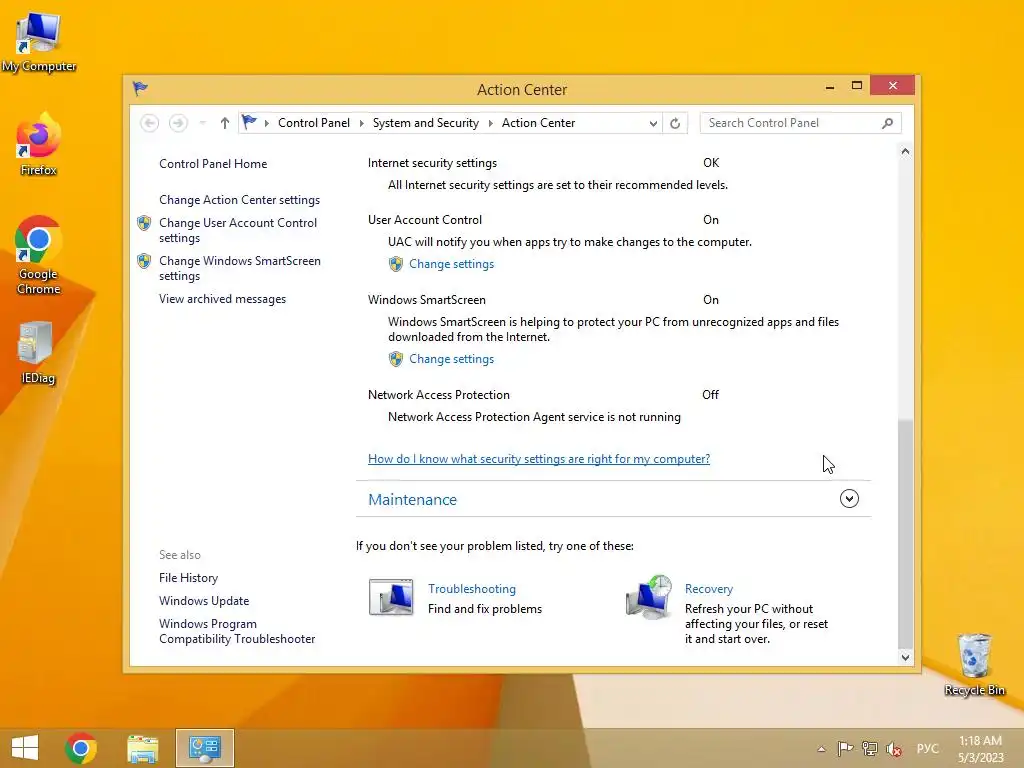1024x768 pixels.
Task: Click Internet security settings 'OK' status
Action: (x=711, y=163)
